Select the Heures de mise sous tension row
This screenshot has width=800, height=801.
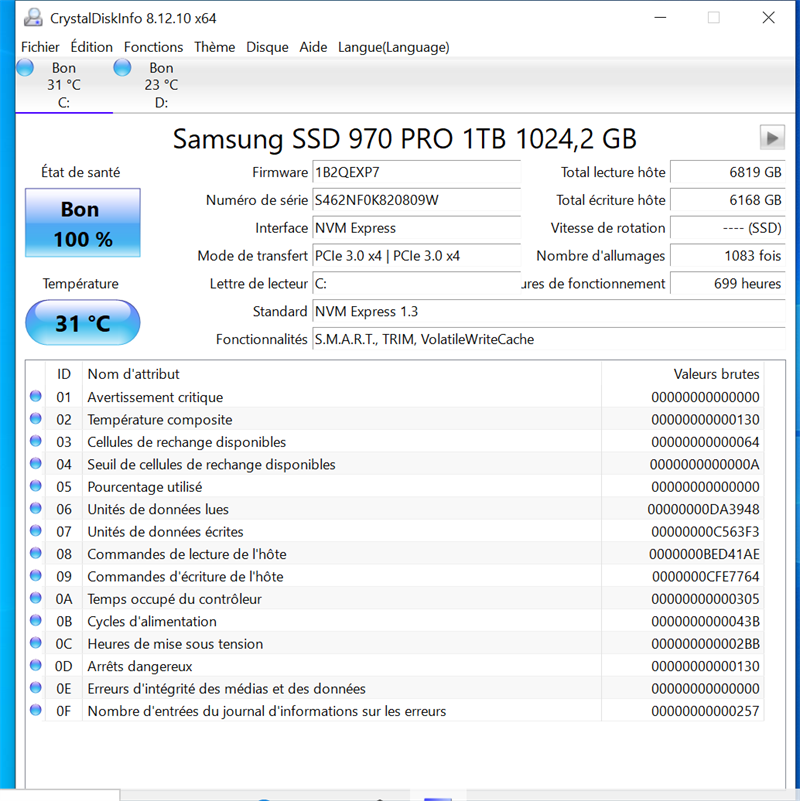point(395,644)
